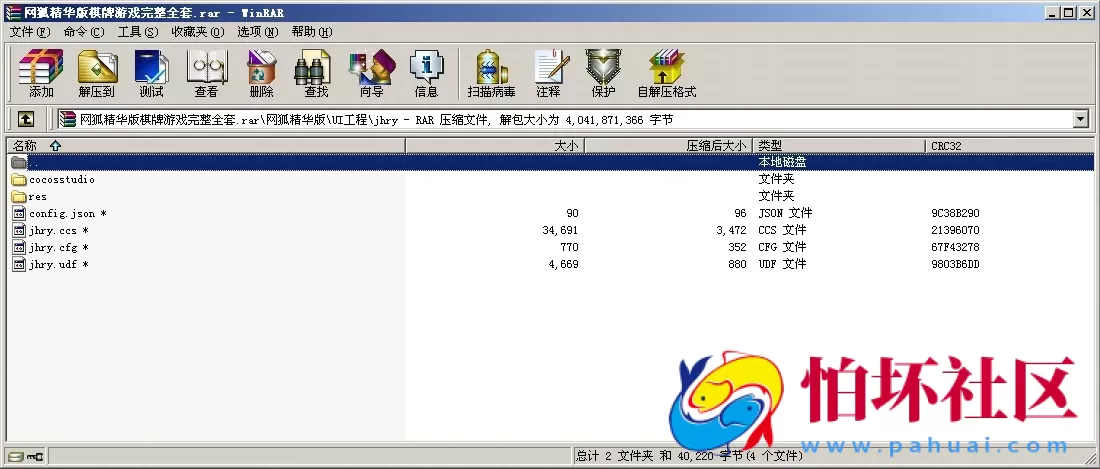
Task: Sort by the 压缩后大小 column header
Action: 669,146
